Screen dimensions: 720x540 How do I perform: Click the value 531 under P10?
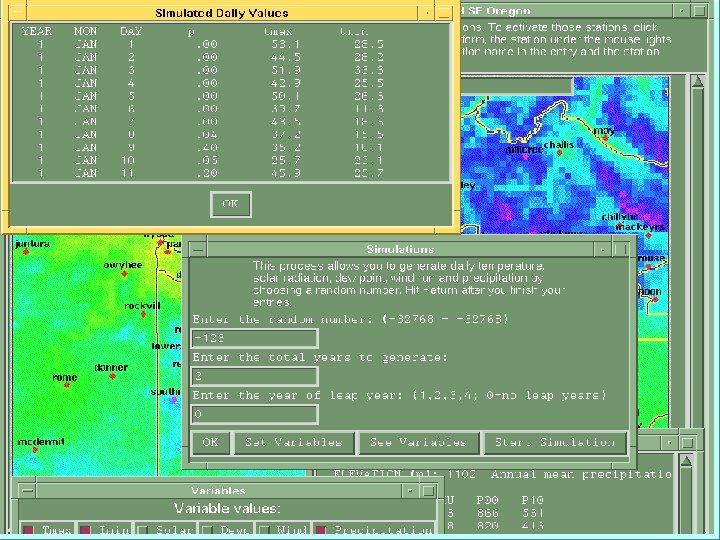tap(533, 512)
